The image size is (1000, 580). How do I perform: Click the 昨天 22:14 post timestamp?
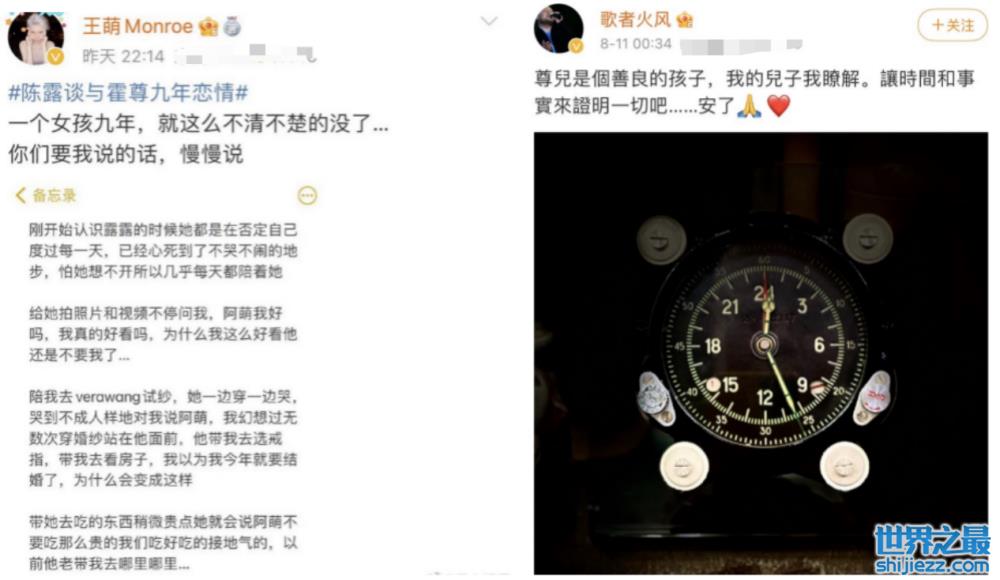coord(123,56)
